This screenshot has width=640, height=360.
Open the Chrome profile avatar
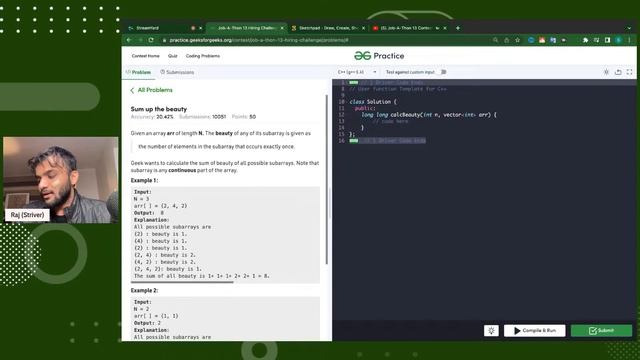pos(619,40)
